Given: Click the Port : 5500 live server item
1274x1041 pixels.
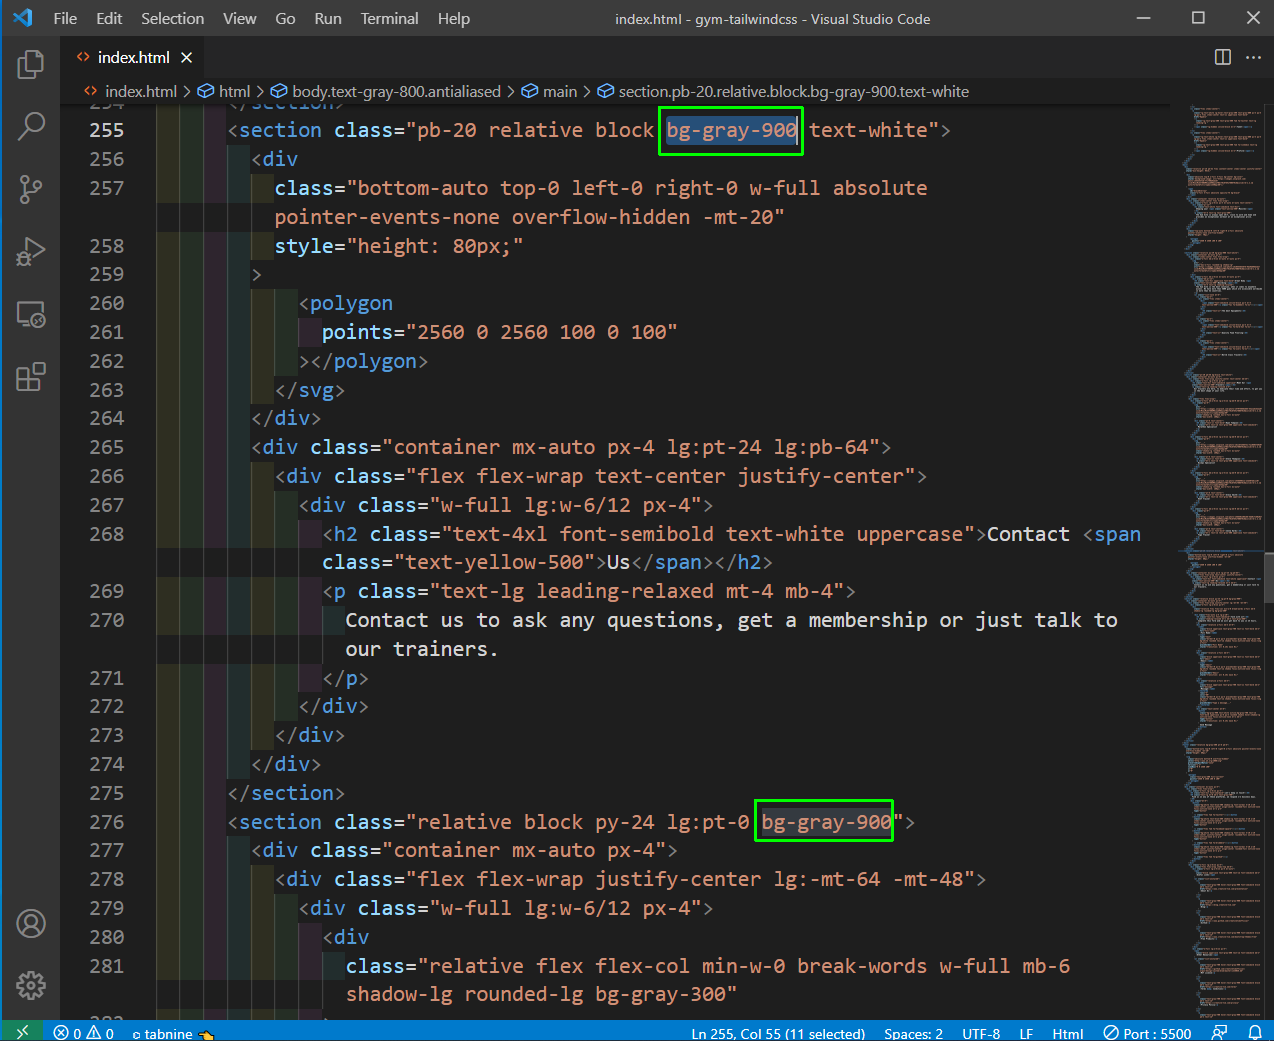Looking at the screenshot, I should [1147, 1033].
